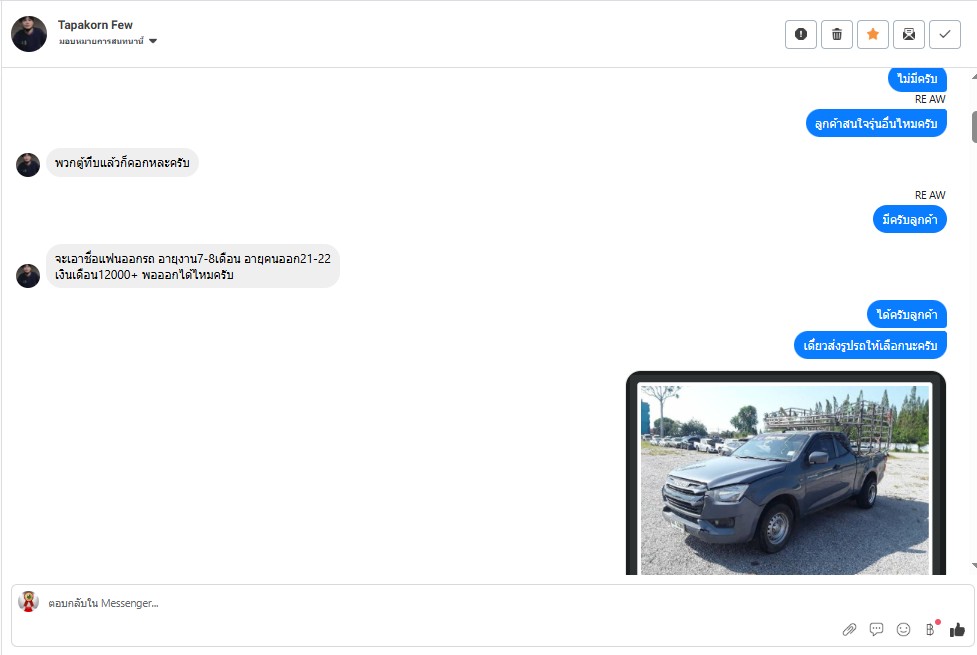The height and width of the screenshot is (655, 977).
Task: Click the vertical chat scrollbar thumb
Action: (x=974, y=127)
